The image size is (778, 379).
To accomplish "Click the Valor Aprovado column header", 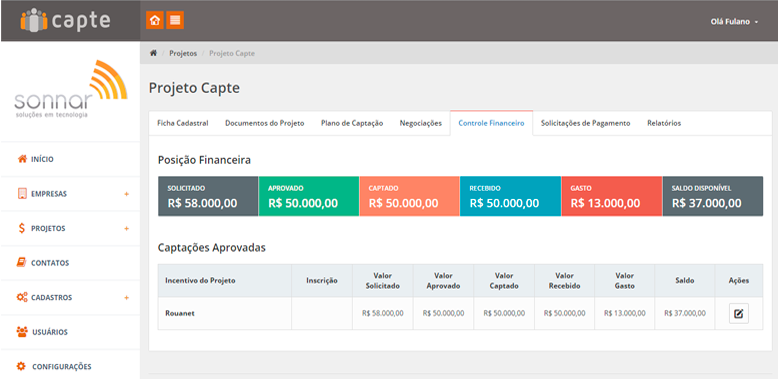I will tap(443, 281).
